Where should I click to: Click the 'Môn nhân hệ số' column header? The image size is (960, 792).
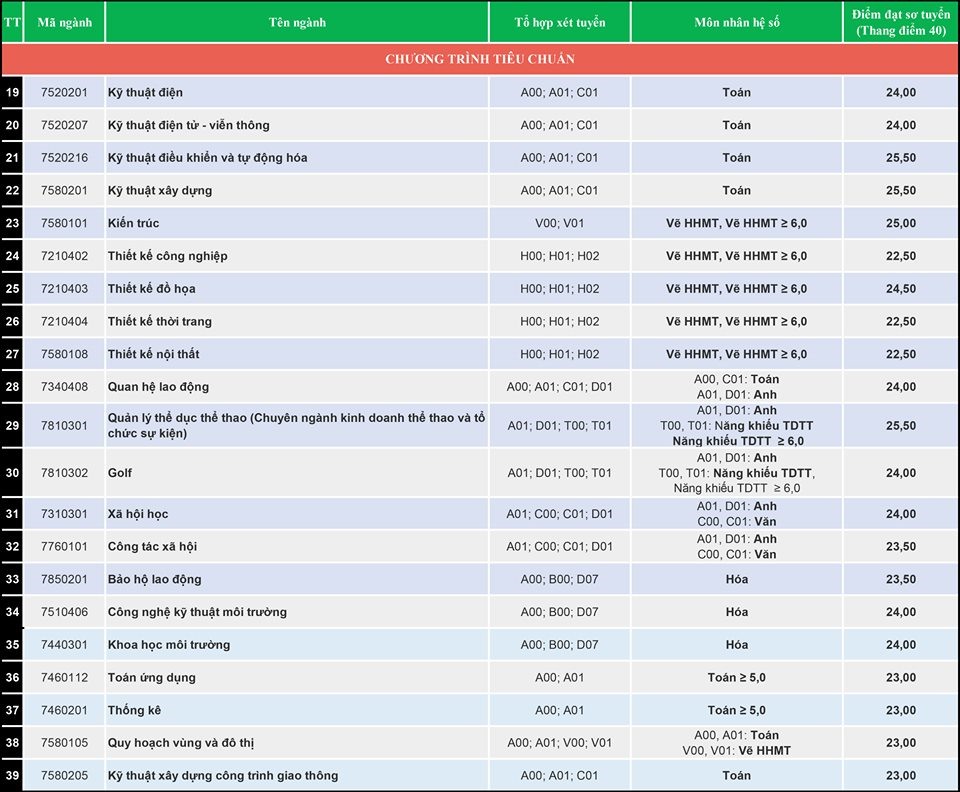point(737,23)
